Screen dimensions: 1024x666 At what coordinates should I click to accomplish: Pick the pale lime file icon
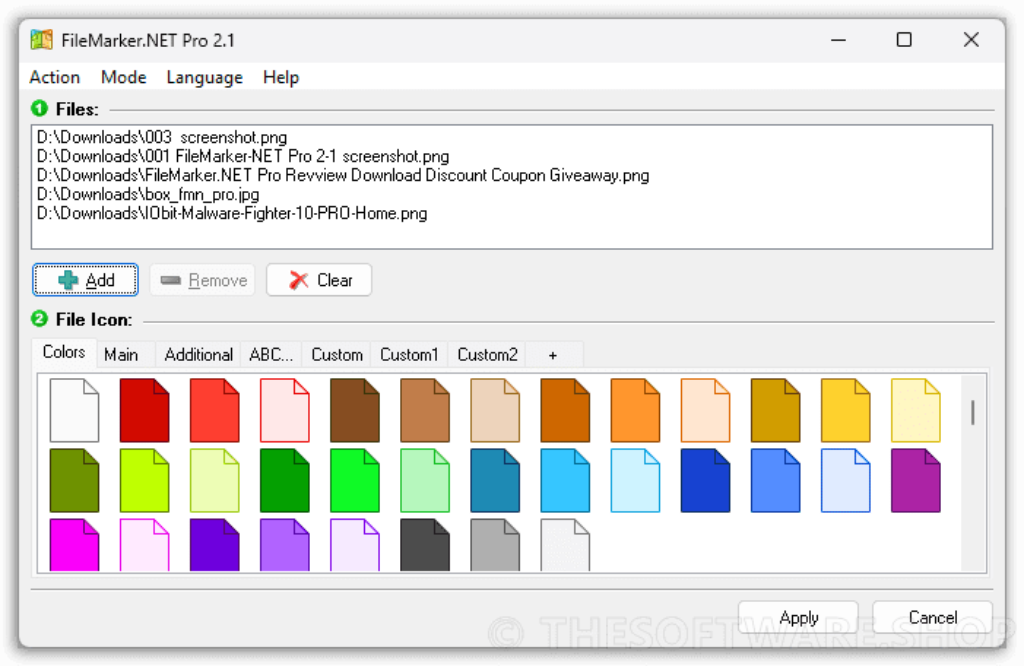click(215, 481)
